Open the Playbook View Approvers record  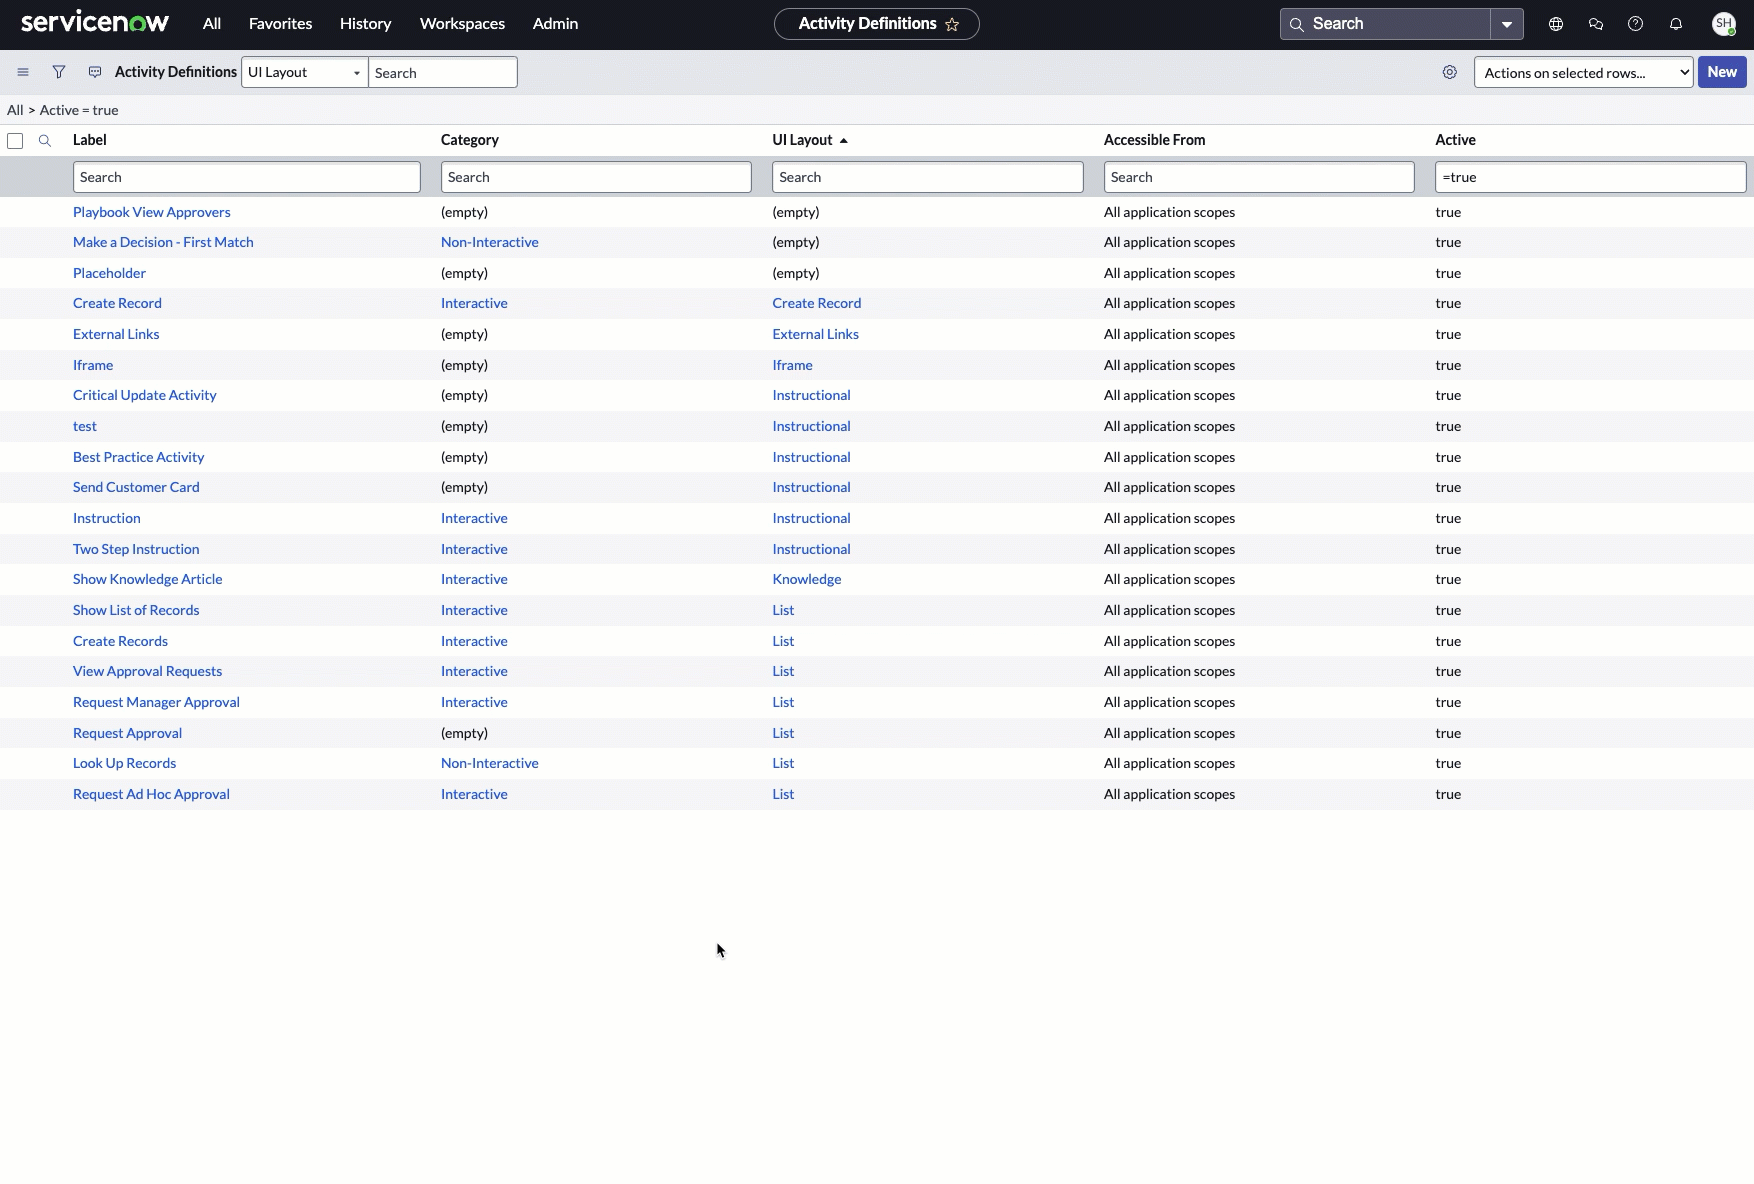coord(152,212)
